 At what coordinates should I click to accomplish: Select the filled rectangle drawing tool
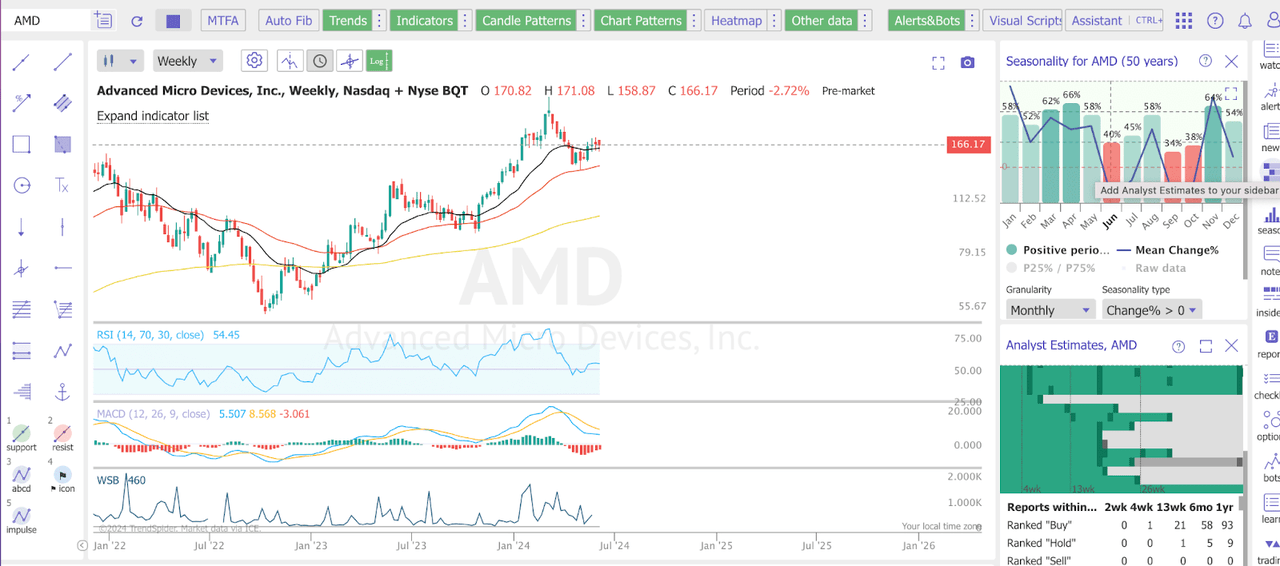tap(63, 144)
